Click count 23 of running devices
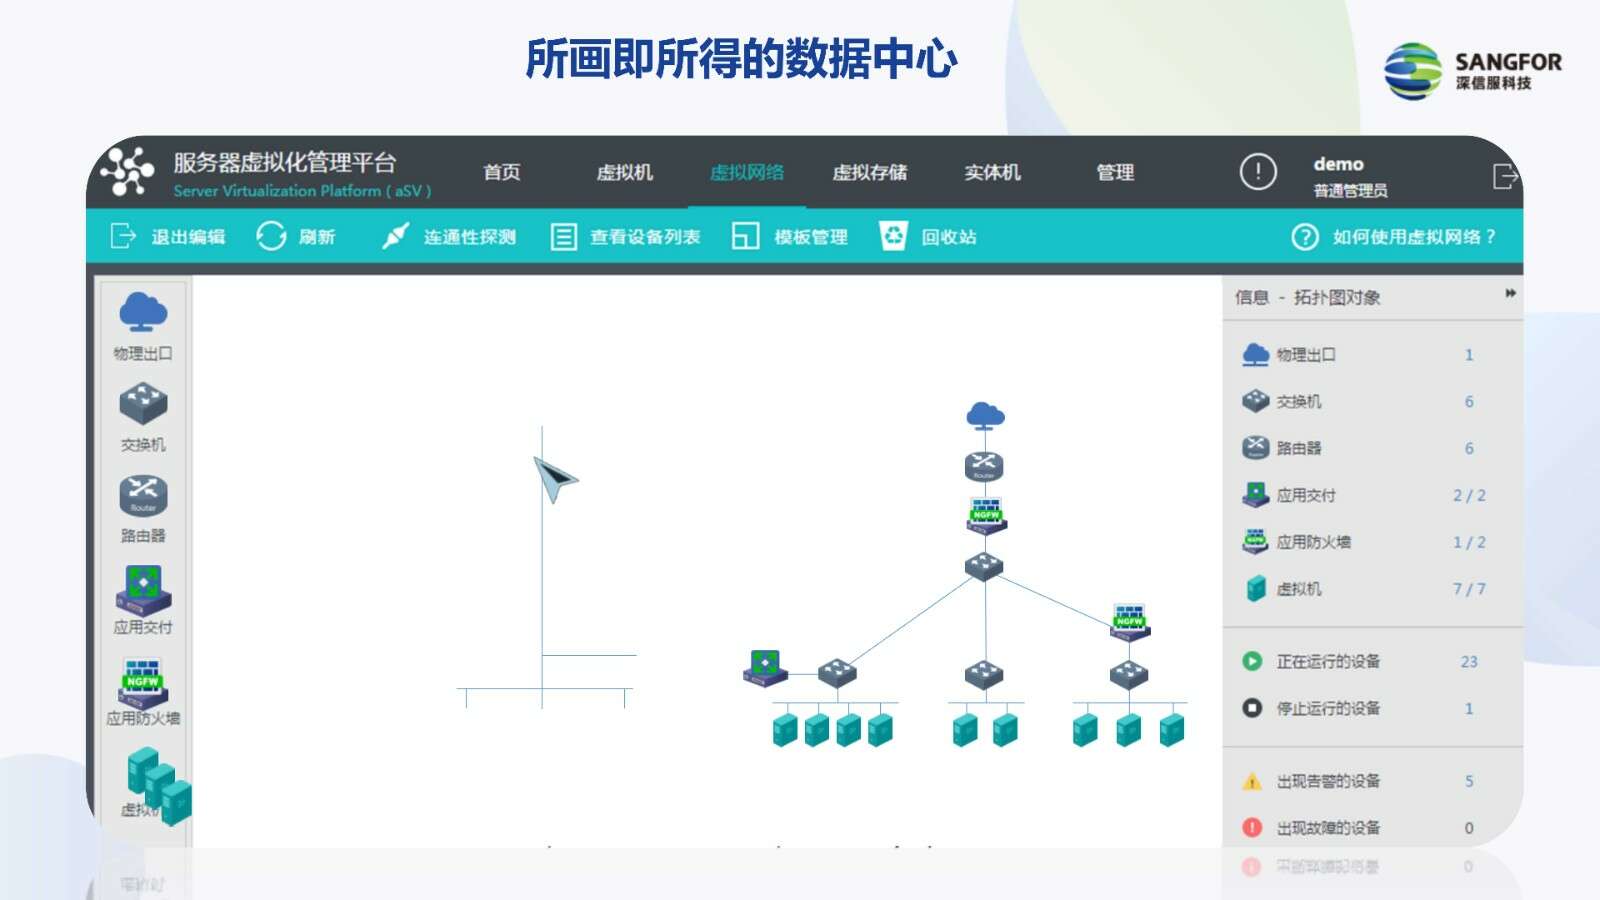Image resolution: width=1600 pixels, height=900 pixels. 1469,662
